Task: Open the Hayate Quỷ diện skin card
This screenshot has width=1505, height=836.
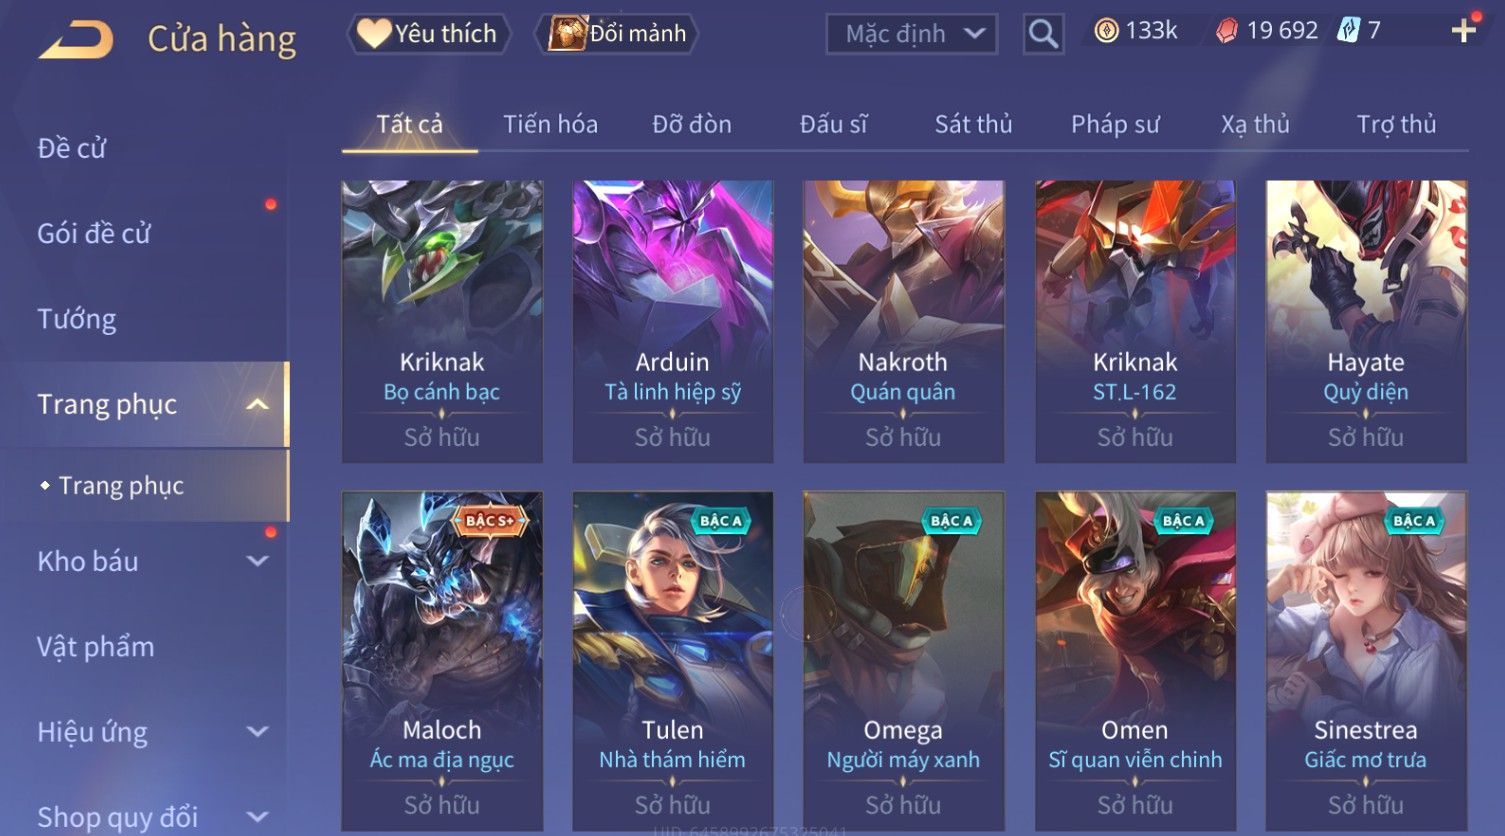Action: (1366, 321)
